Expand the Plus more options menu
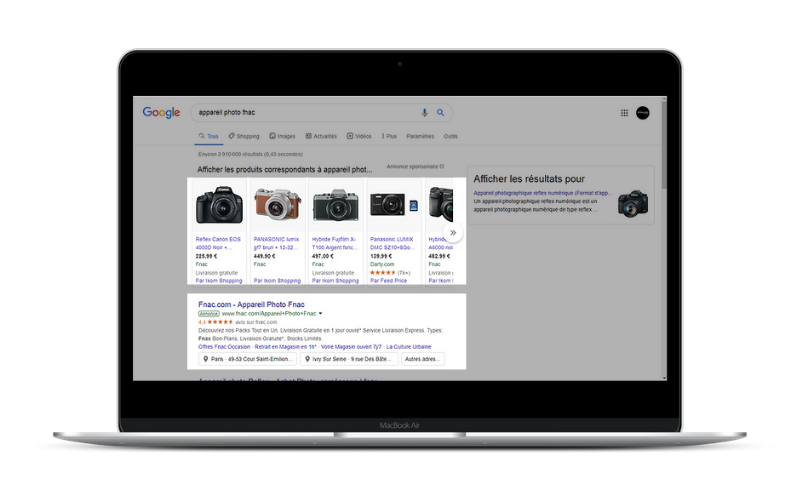 point(389,136)
